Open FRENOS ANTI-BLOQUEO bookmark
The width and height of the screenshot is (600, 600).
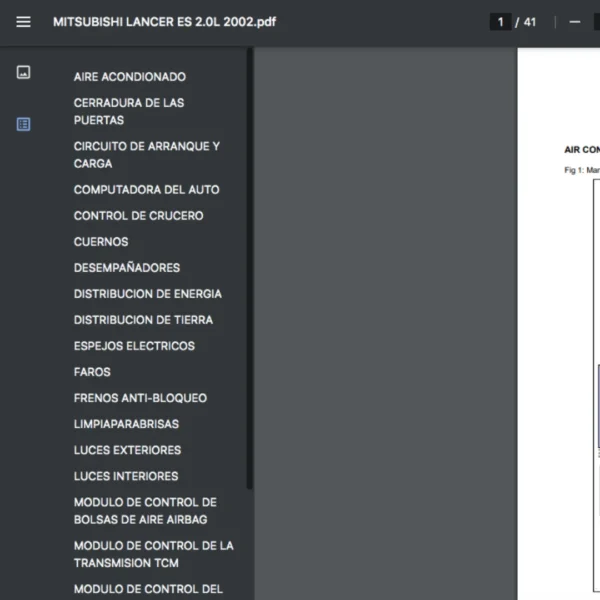[x=140, y=398]
